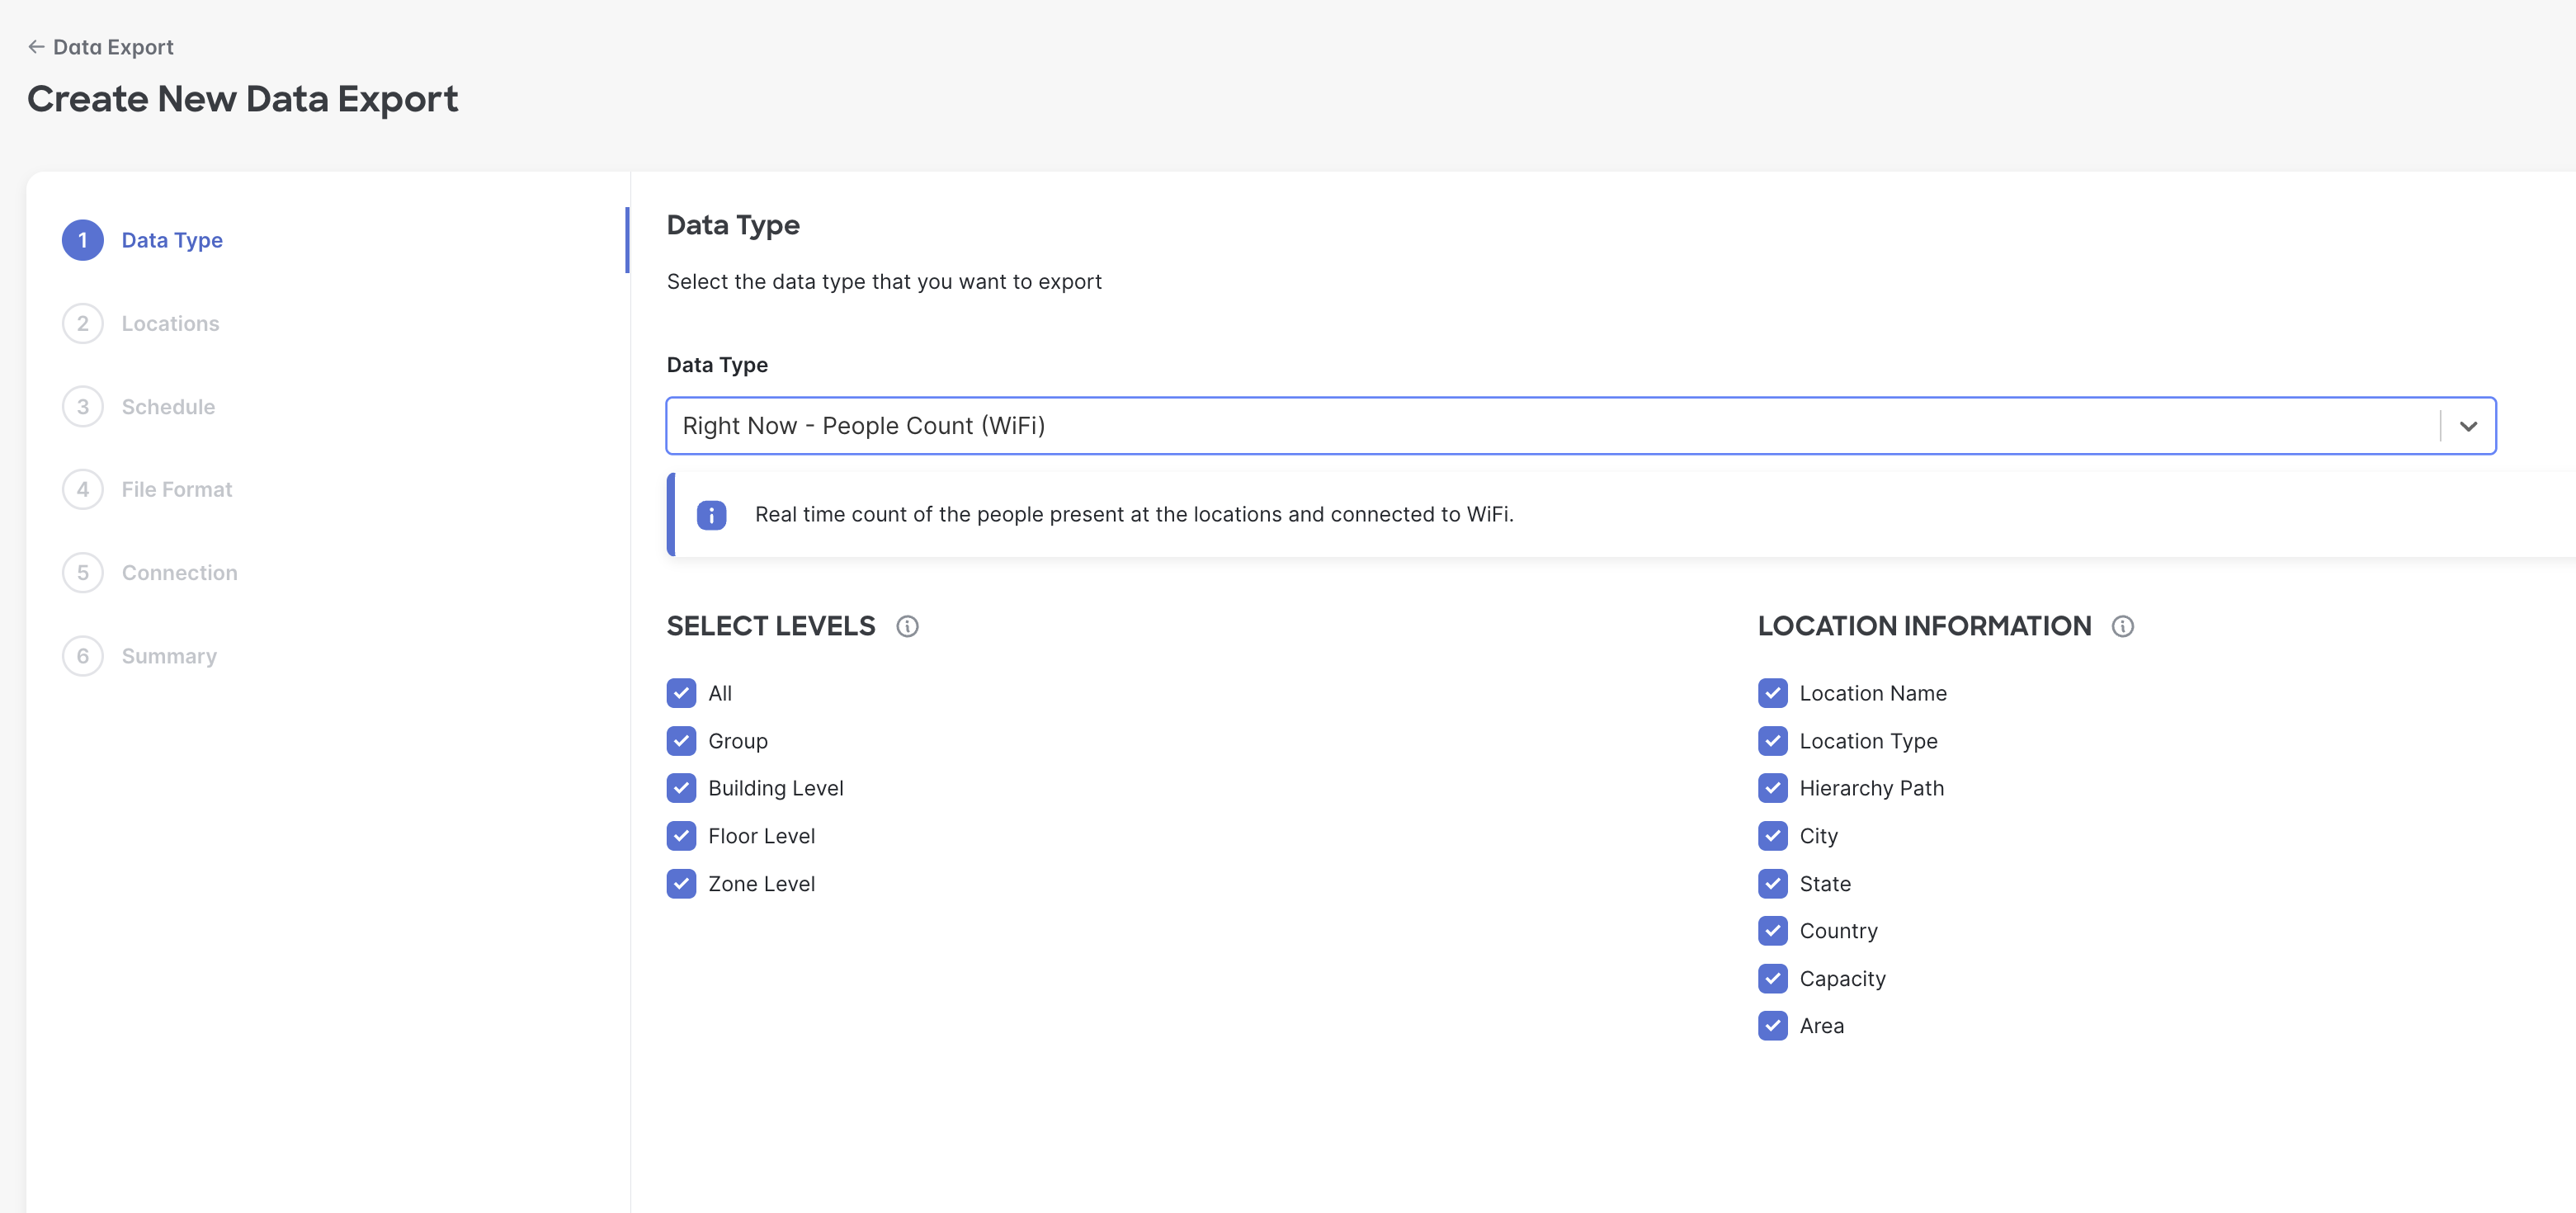Uncheck the All levels checkbox
Image resolution: width=2576 pixels, height=1213 pixels.
click(x=681, y=693)
